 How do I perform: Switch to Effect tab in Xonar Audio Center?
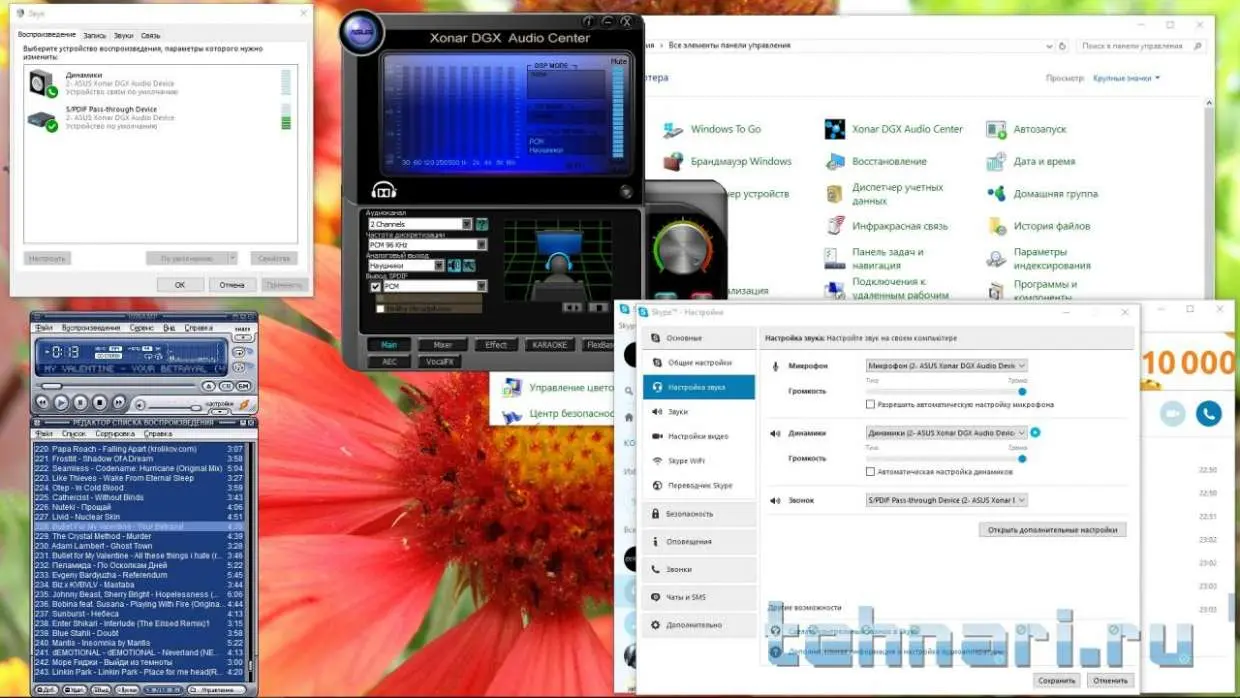click(x=496, y=345)
